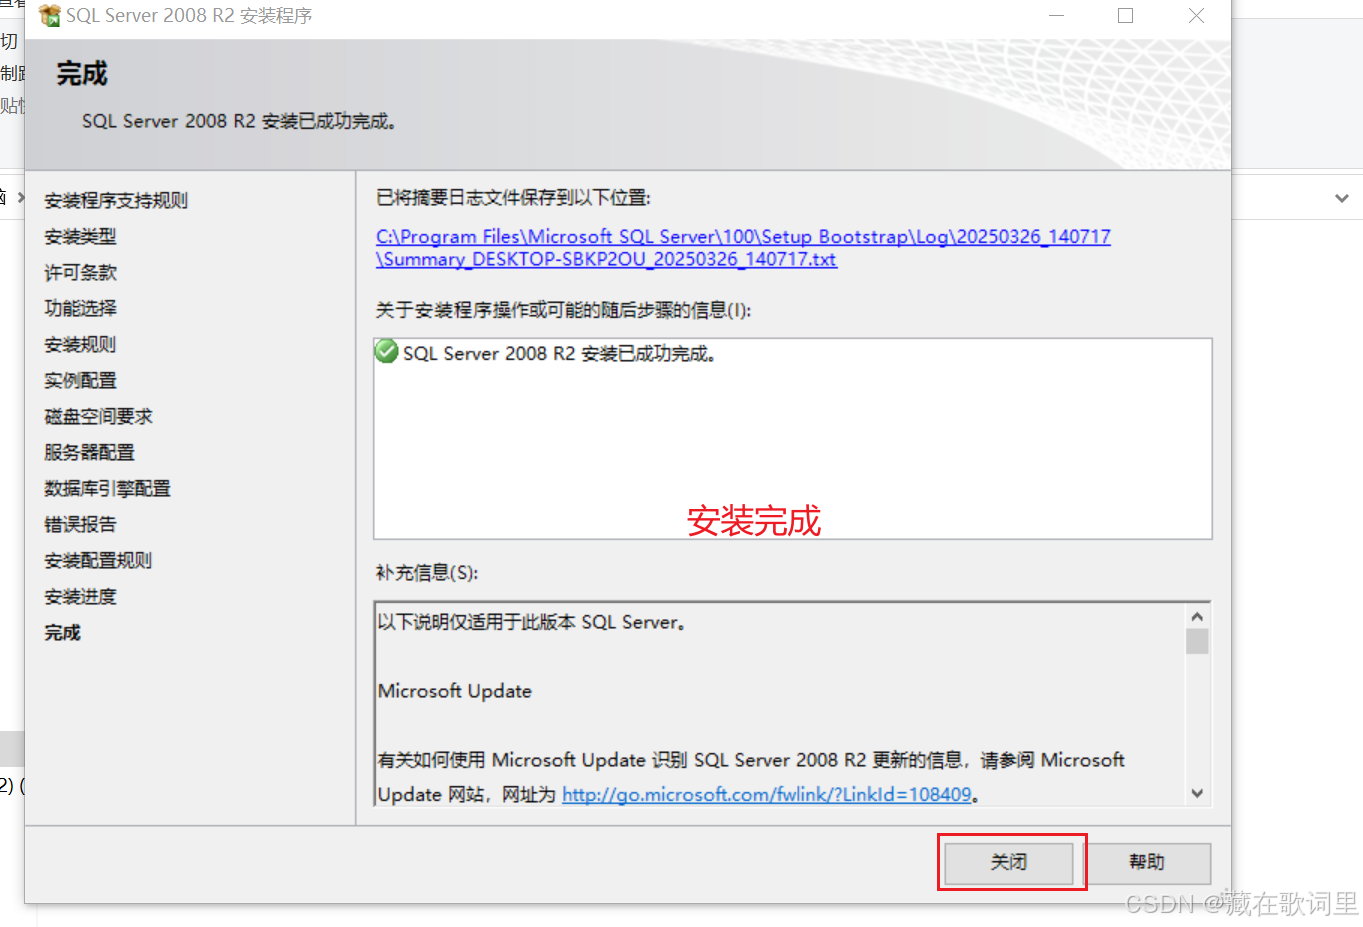Click the supplementary info scrollbar thumb
This screenshot has width=1363, height=927.
point(1197,641)
